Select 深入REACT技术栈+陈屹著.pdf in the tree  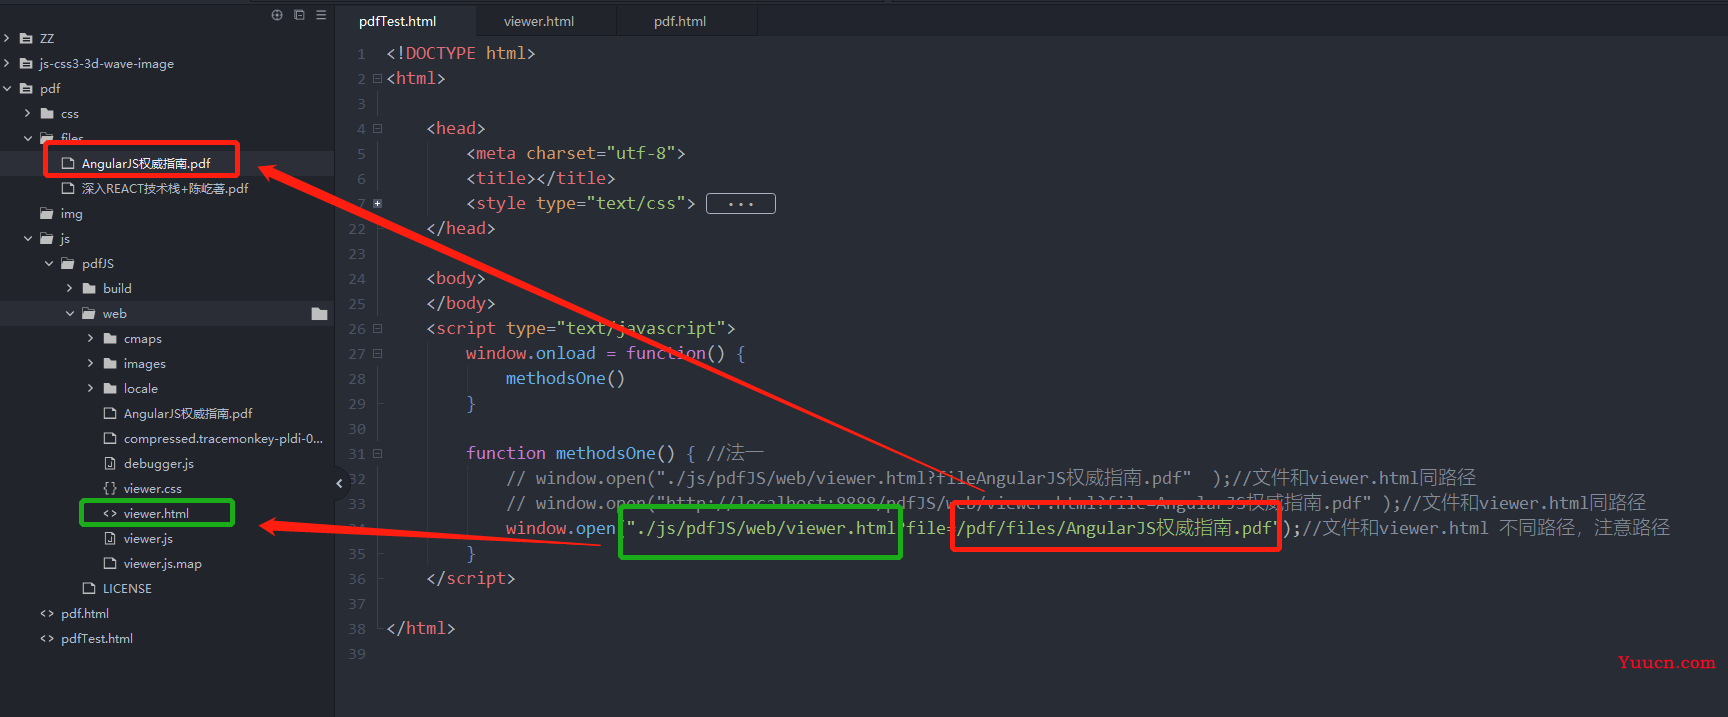tap(165, 189)
